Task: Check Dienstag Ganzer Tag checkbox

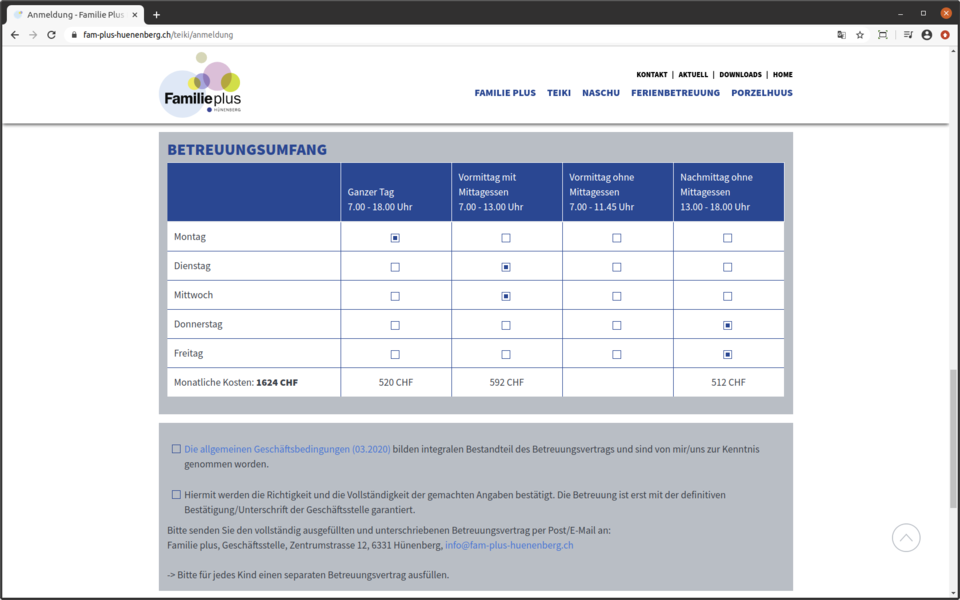Action: click(x=395, y=267)
